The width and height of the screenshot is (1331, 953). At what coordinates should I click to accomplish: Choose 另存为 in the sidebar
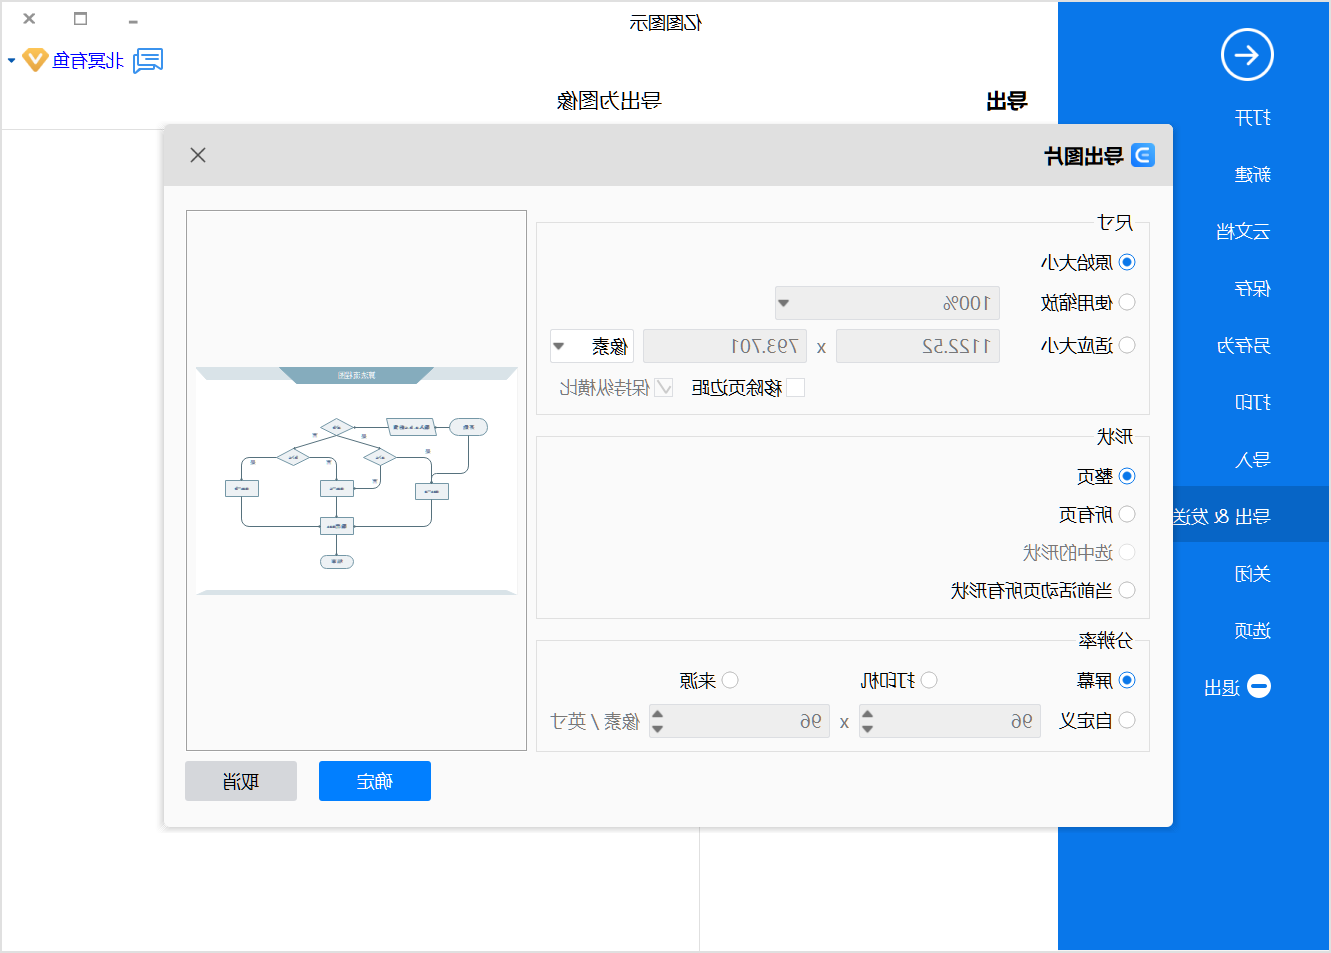pyautogui.click(x=1243, y=346)
